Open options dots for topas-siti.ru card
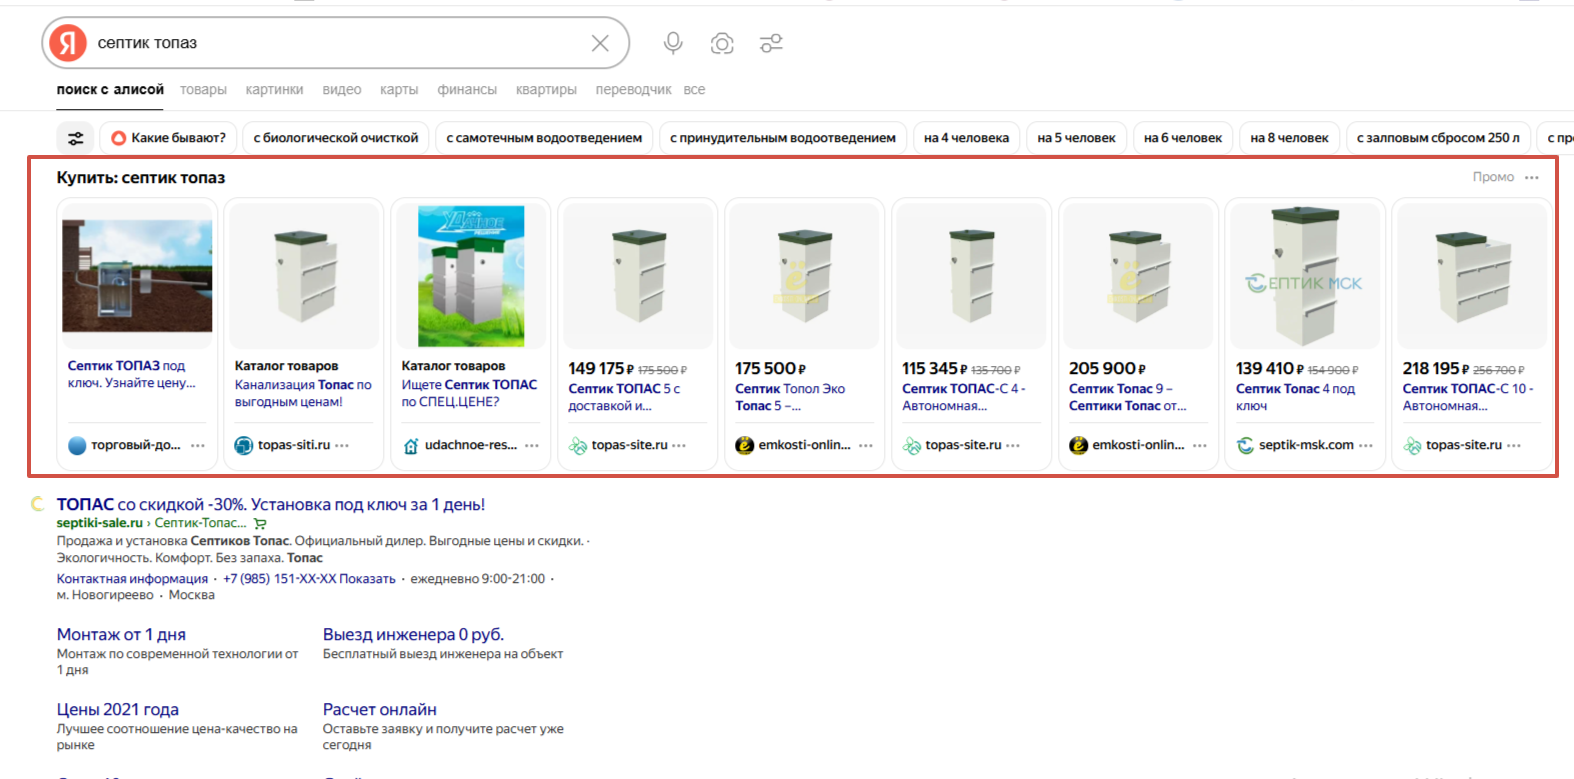 342,445
